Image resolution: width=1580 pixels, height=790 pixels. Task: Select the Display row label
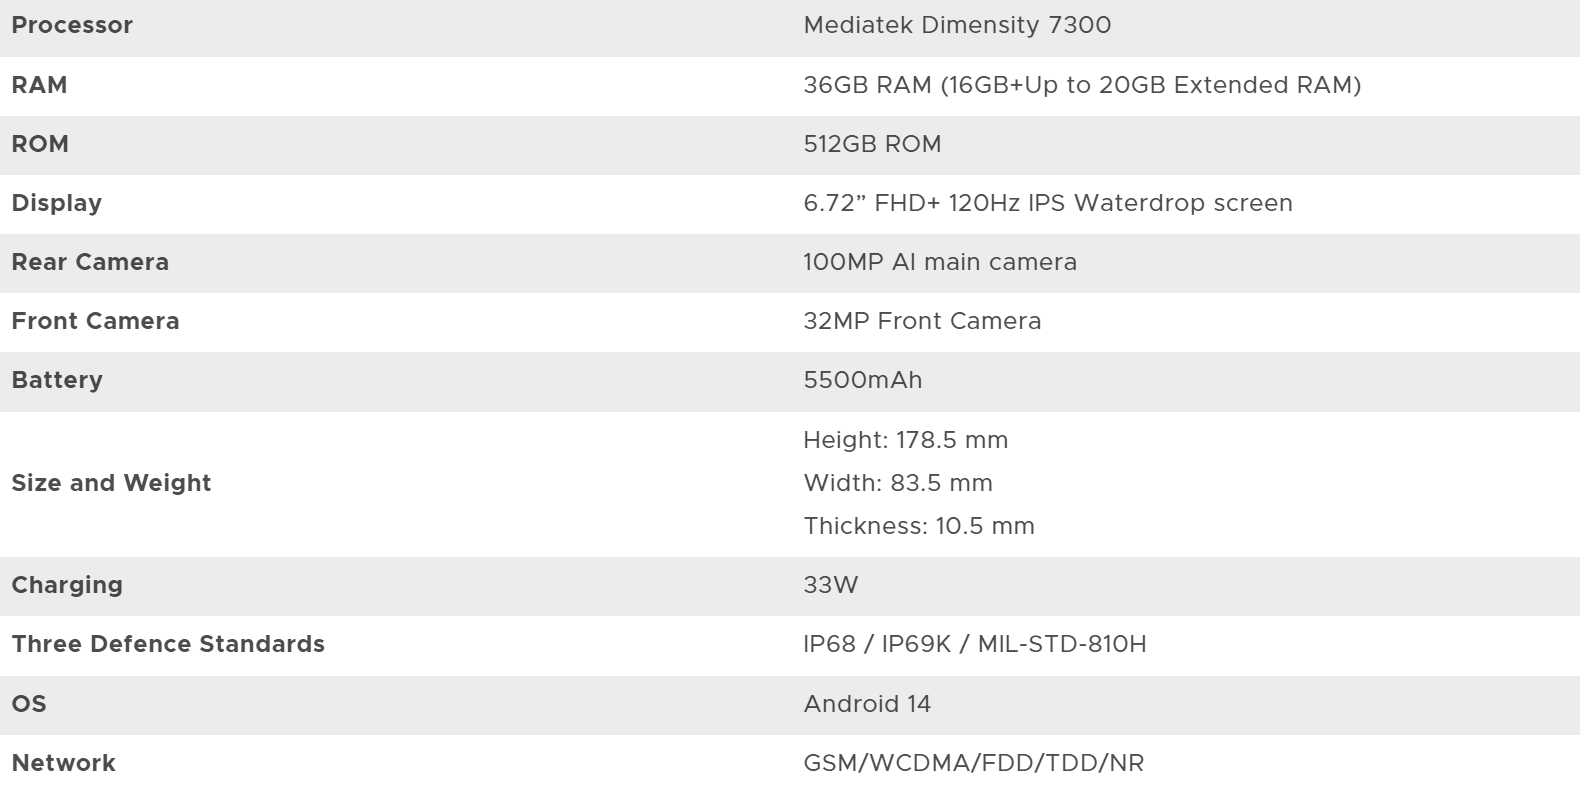[x=57, y=203]
